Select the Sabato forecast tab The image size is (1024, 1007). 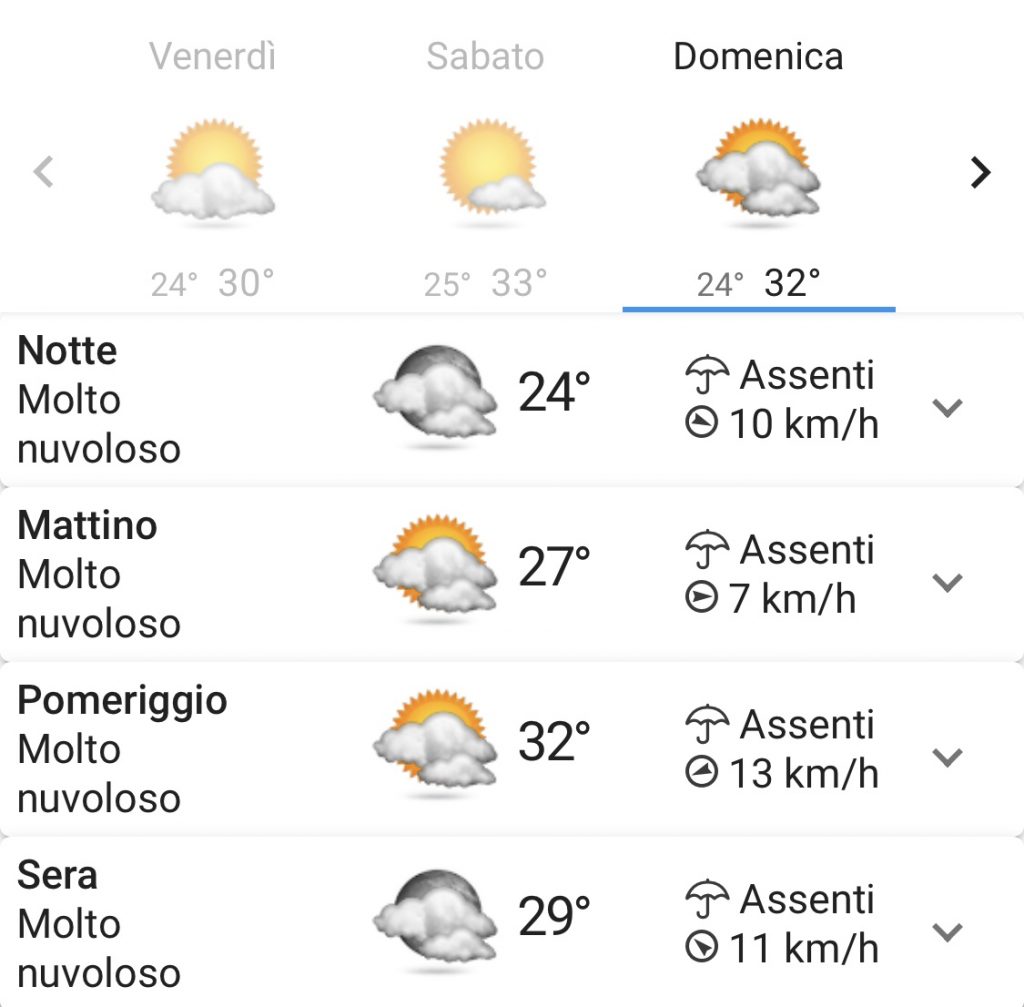coord(486,171)
